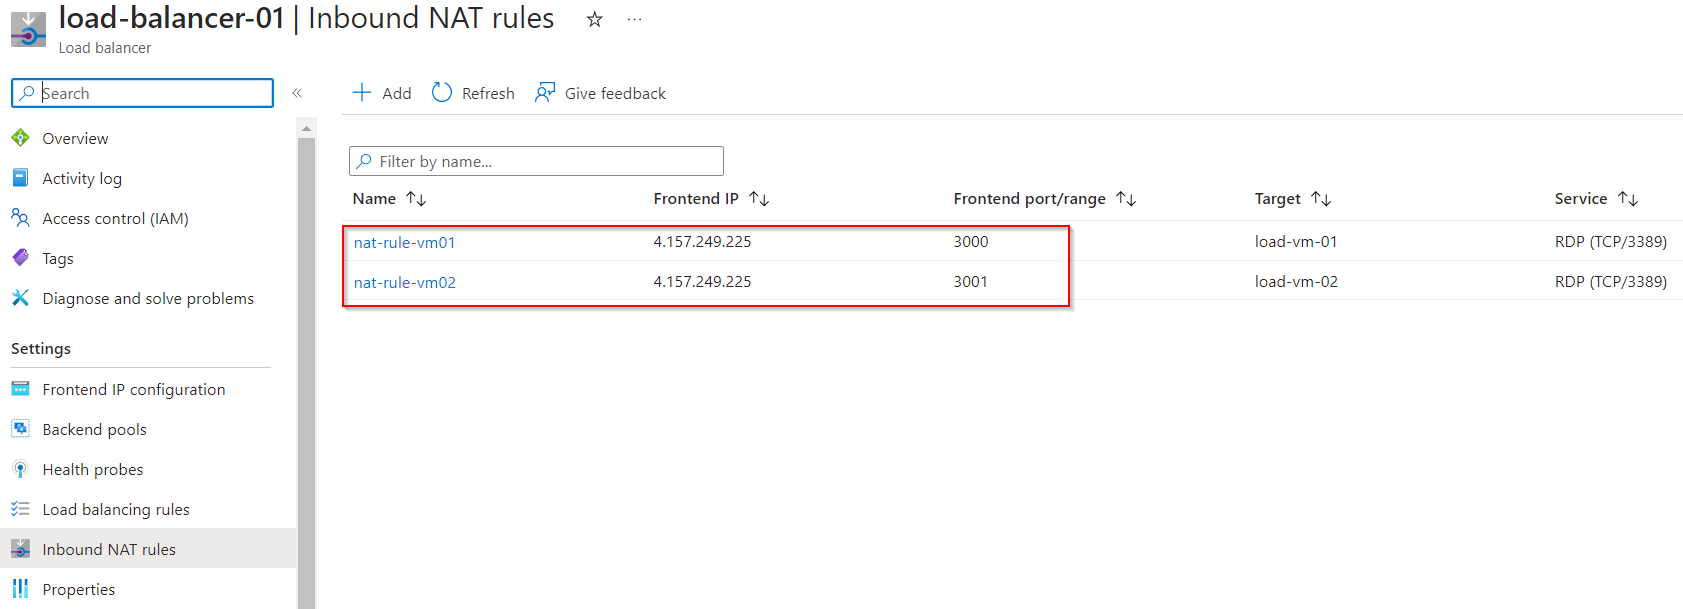Click the Name column header
This screenshot has height=609, width=1683.
[374, 198]
